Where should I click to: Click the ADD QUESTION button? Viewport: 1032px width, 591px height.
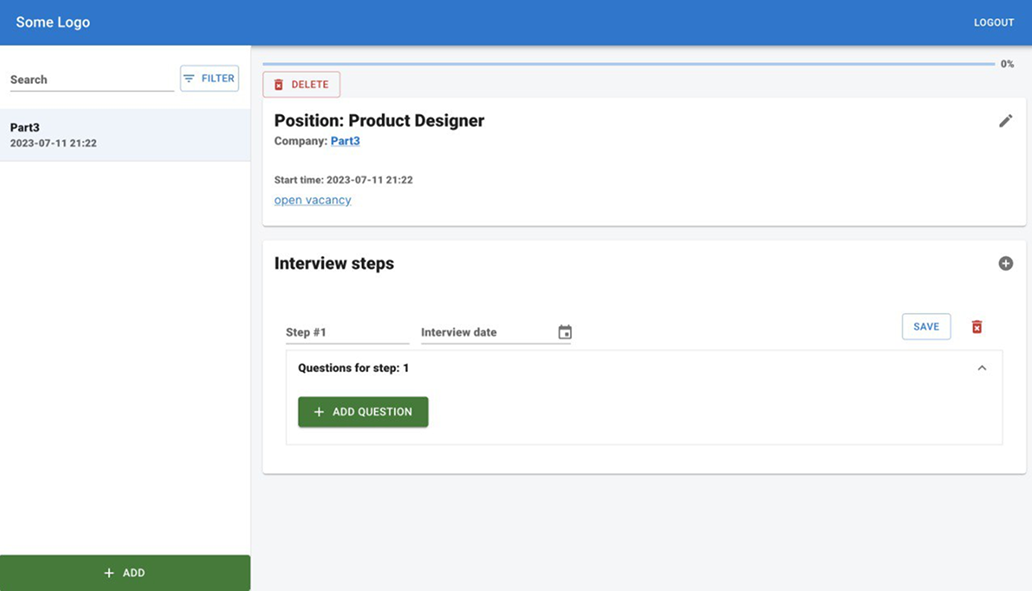pyautogui.click(x=363, y=411)
